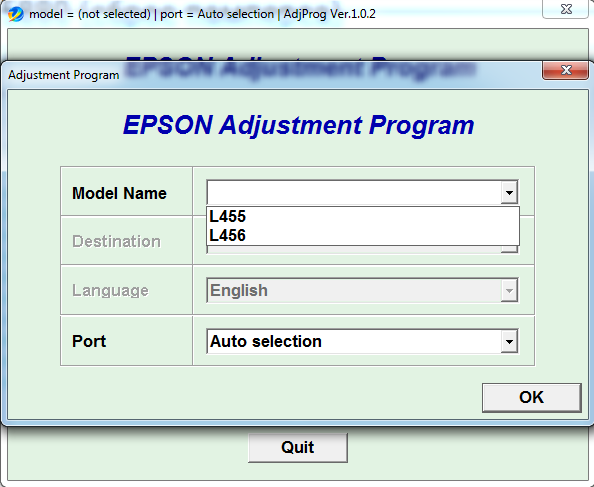Image resolution: width=594 pixels, height=487 pixels.
Task: Click the Quit button
Action: coord(298,448)
